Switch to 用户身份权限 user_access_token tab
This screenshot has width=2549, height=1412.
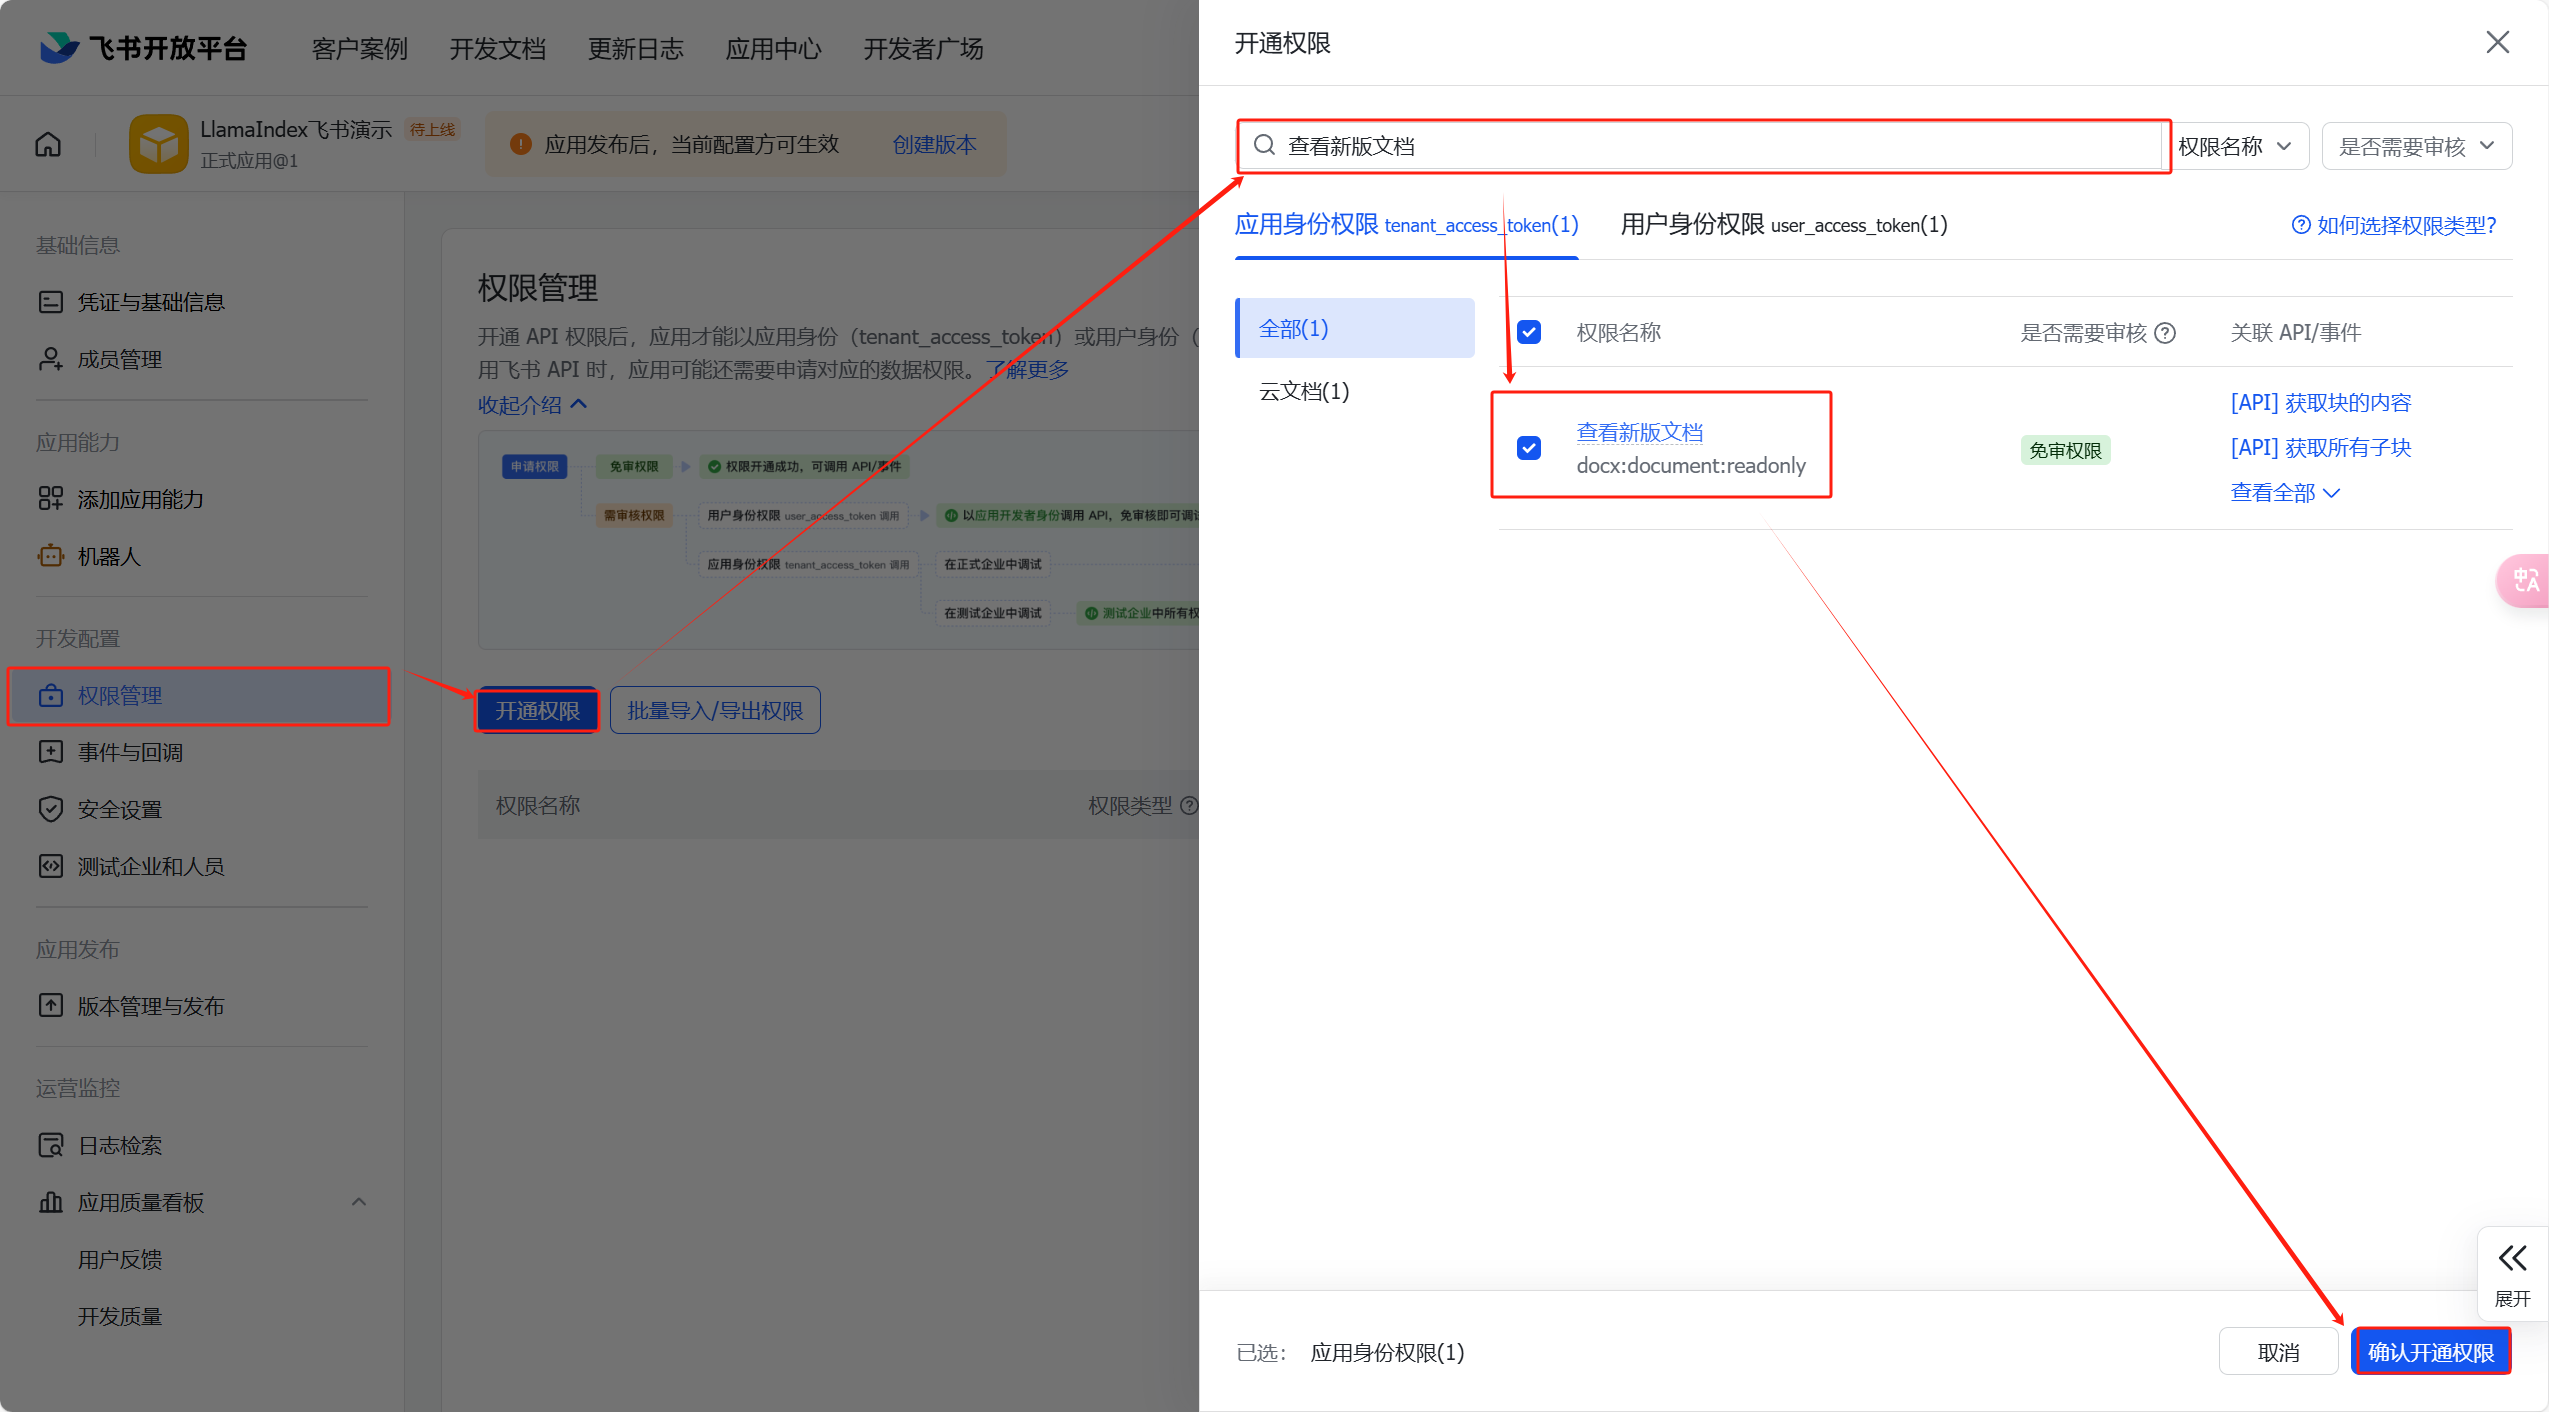(x=1783, y=225)
